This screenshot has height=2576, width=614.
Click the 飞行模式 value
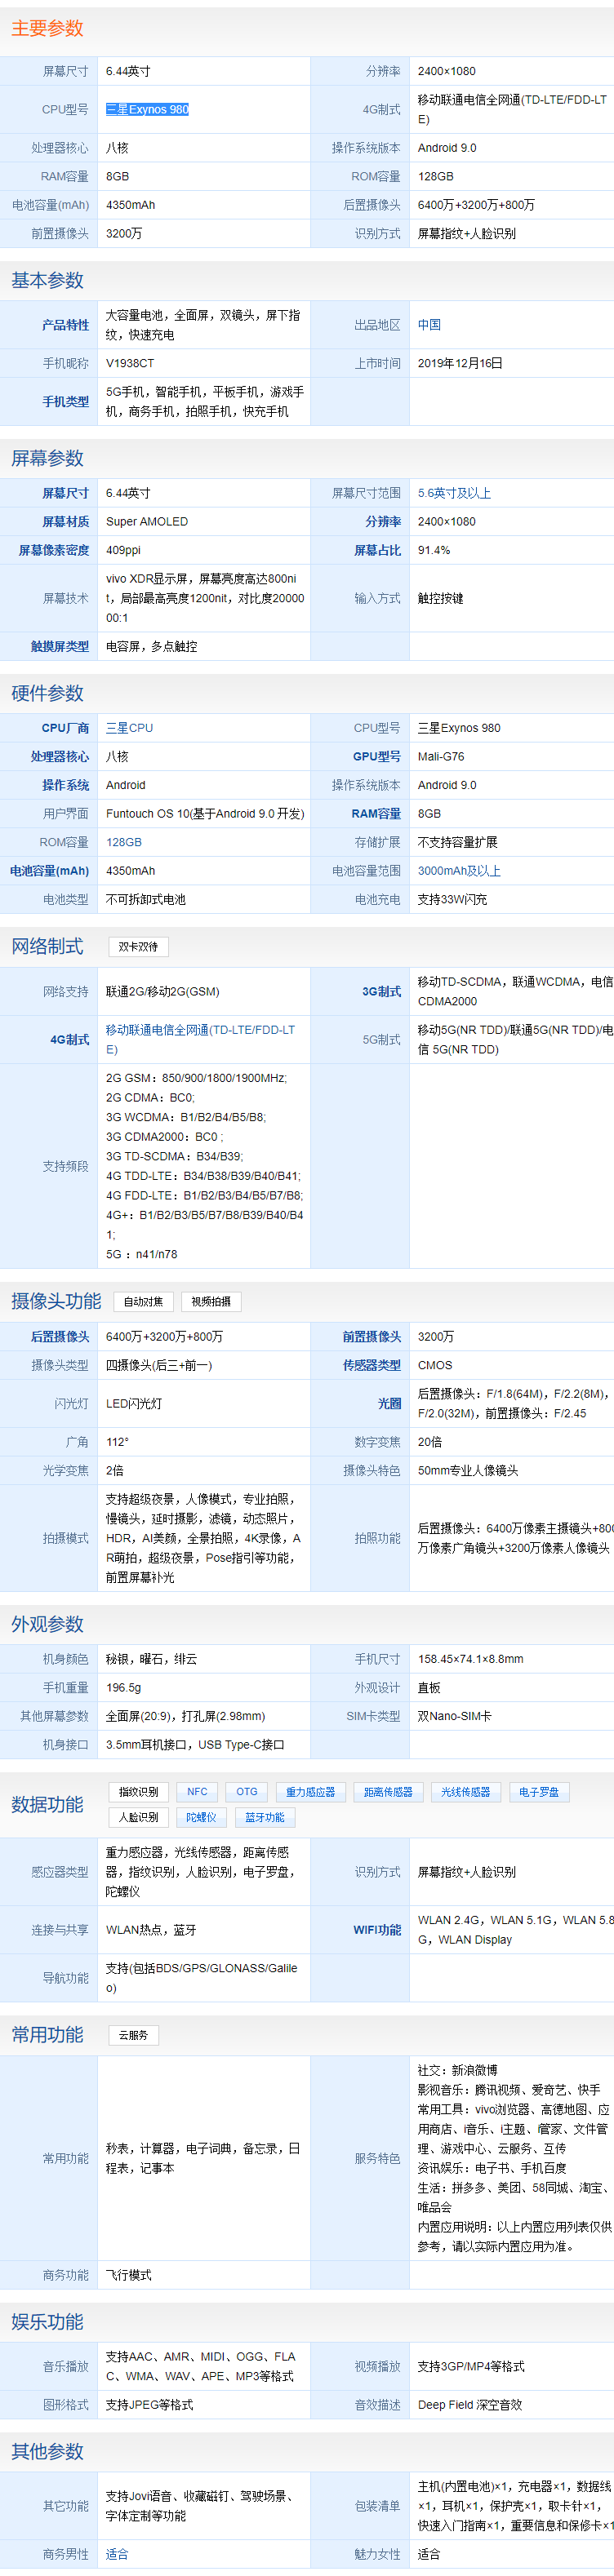[129, 2274]
